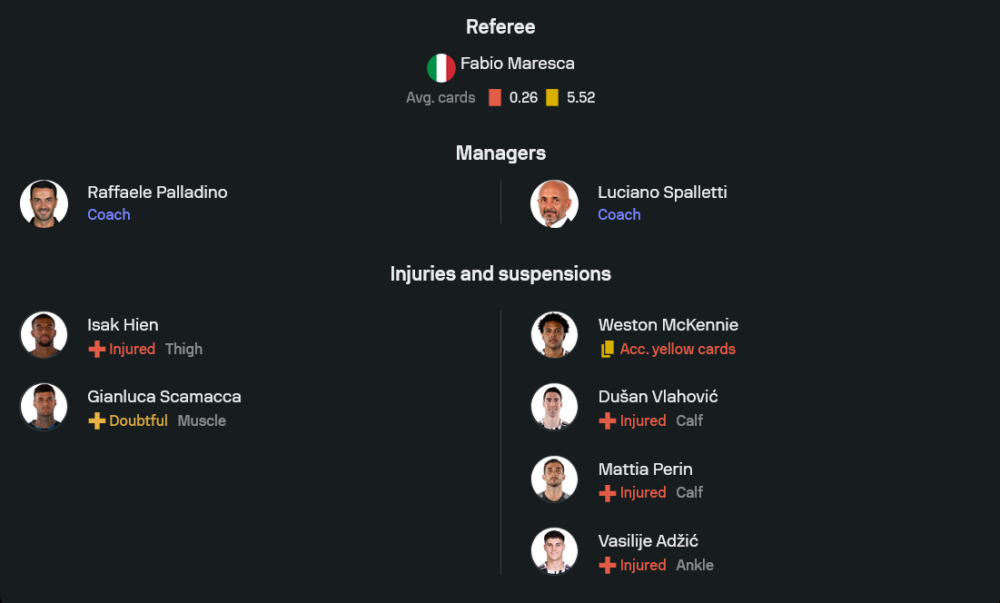
Task: Open Raffaele Palladino's manager page
Action: pos(157,192)
